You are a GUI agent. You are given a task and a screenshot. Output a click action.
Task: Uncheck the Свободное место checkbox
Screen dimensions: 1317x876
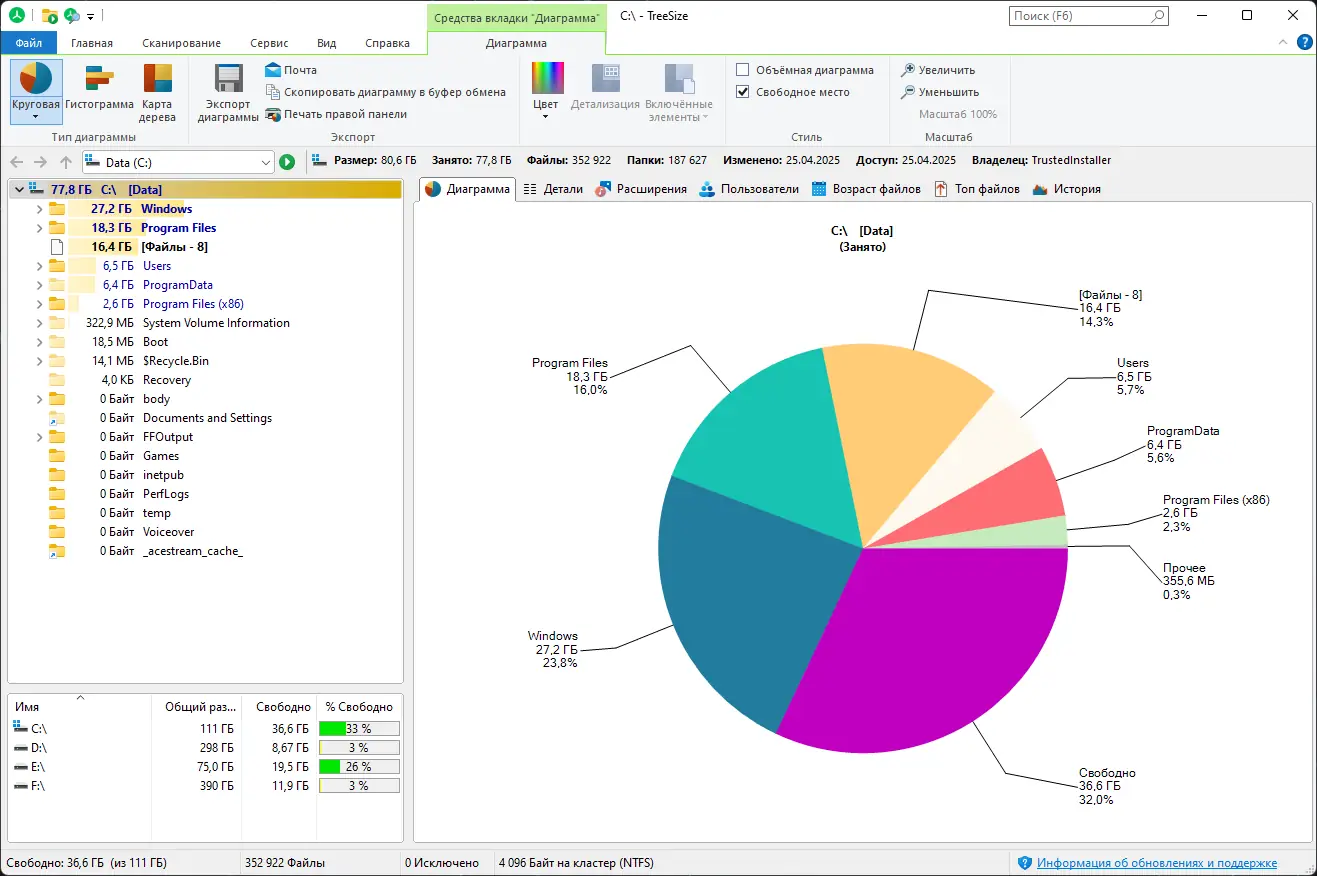click(x=743, y=92)
